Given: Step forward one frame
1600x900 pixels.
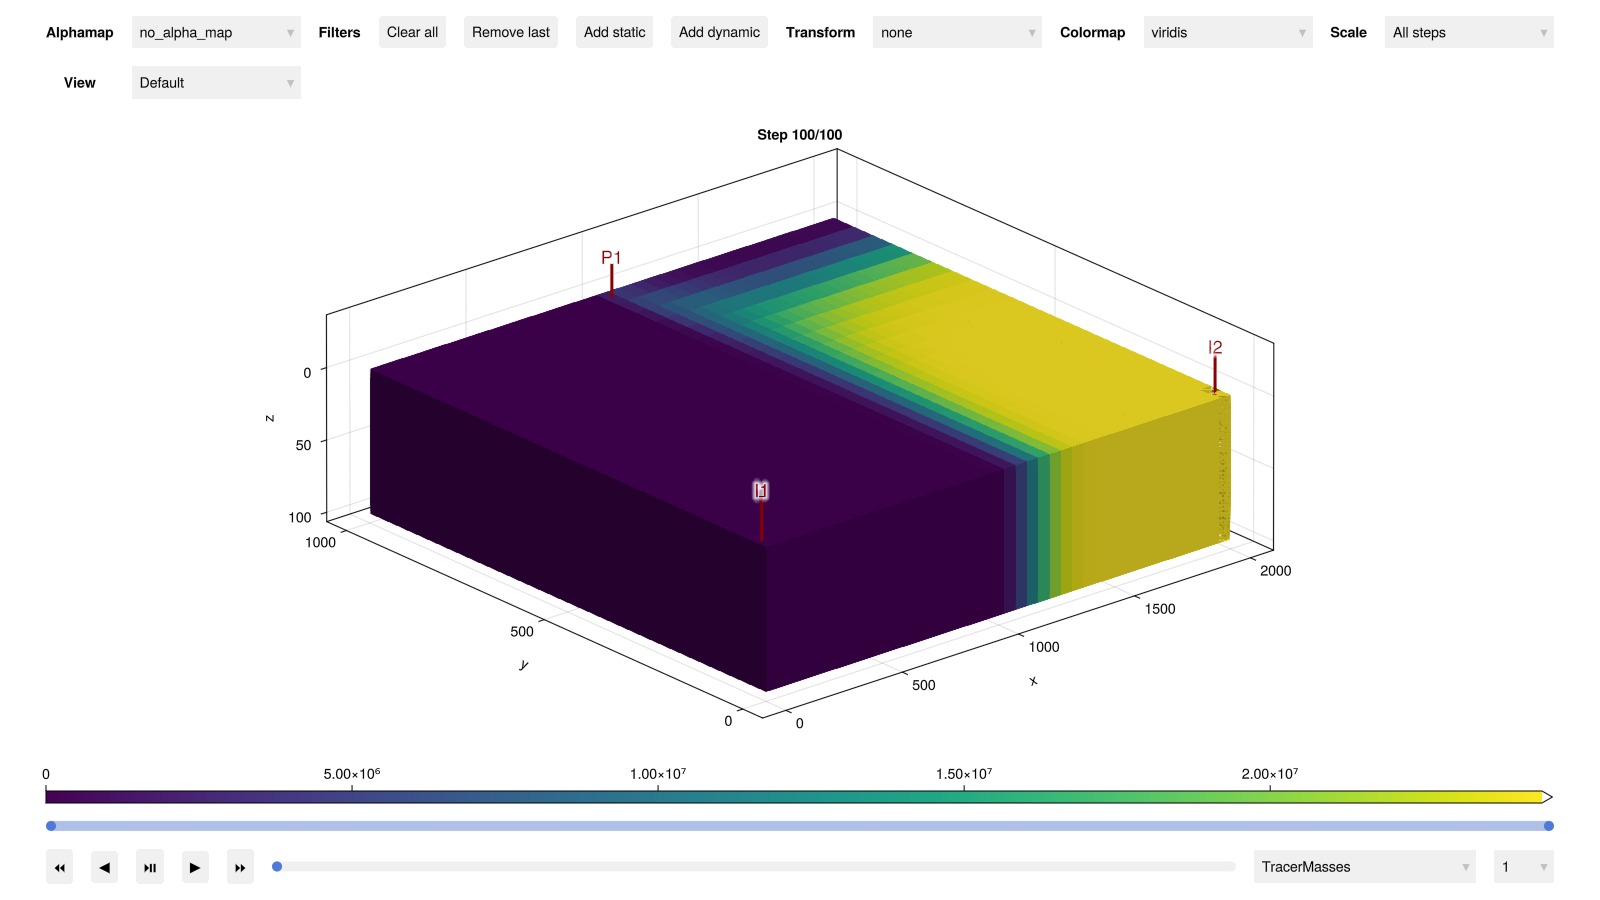Looking at the screenshot, I should point(195,867).
